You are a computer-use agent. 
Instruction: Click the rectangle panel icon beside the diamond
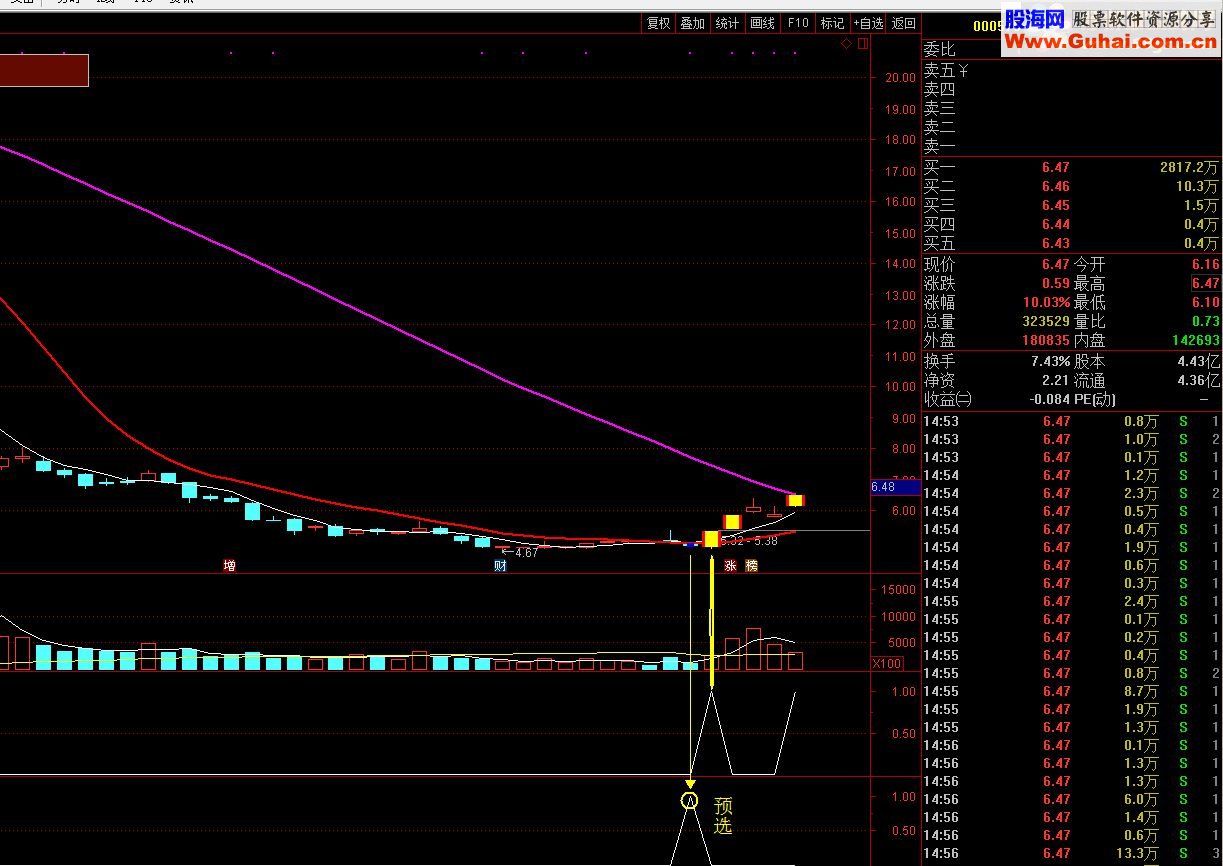(863, 44)
